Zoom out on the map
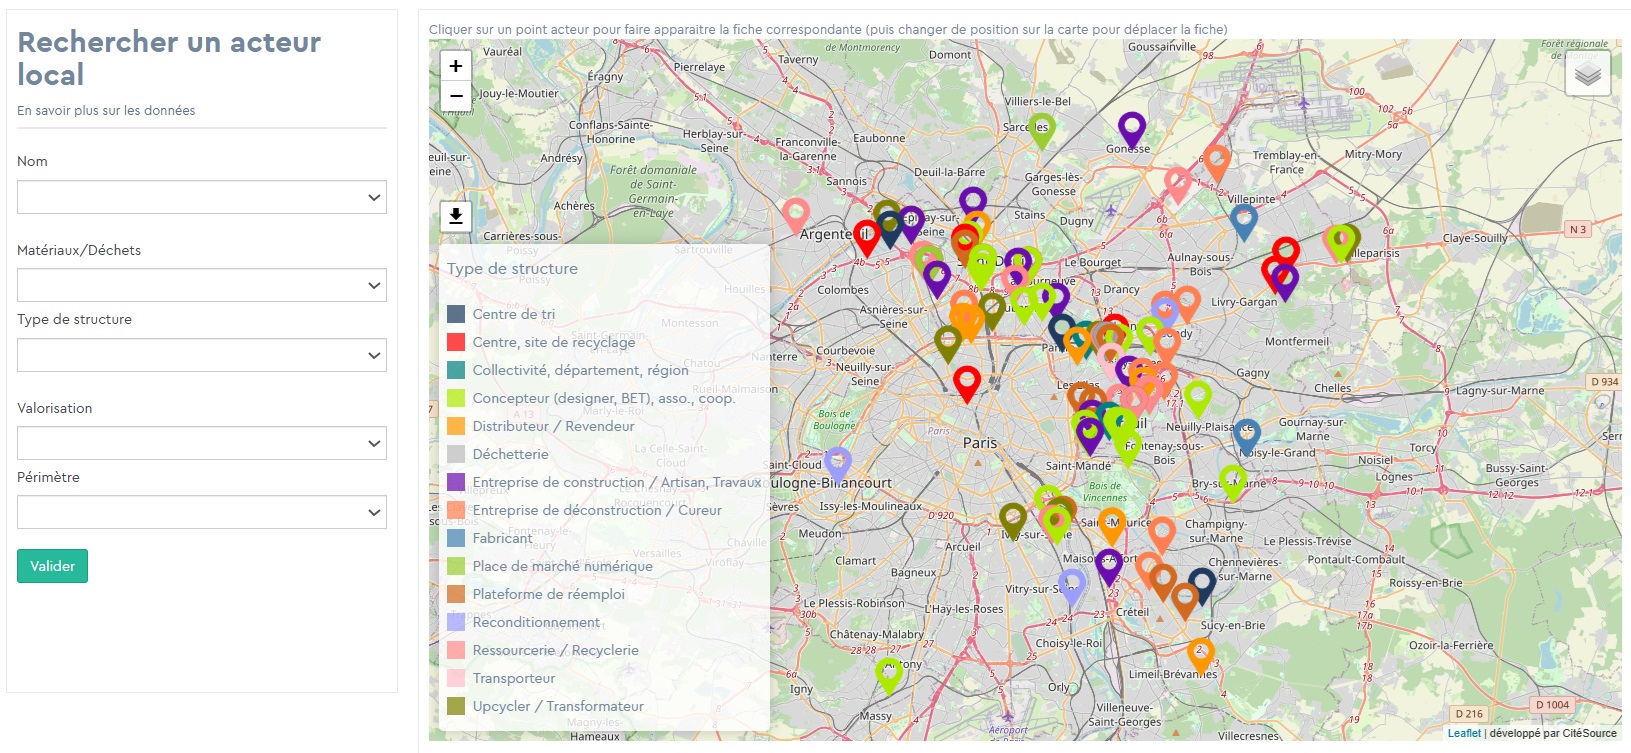 tap(456, 96)
